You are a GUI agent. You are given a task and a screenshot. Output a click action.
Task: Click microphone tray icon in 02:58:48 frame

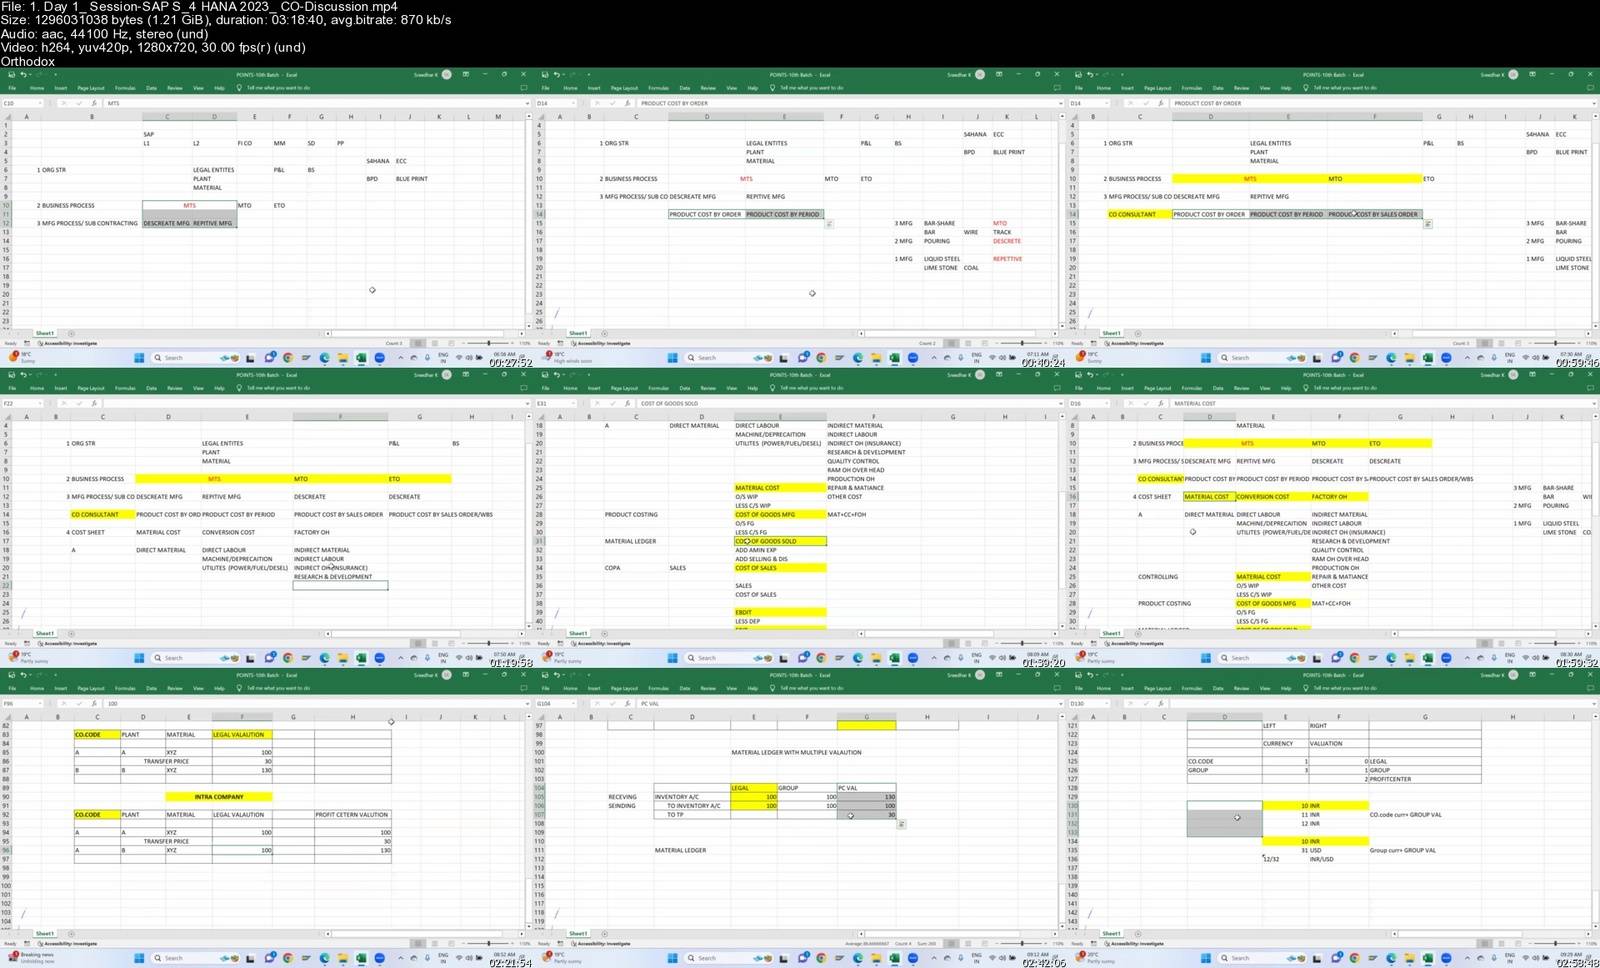point(1494,957)
